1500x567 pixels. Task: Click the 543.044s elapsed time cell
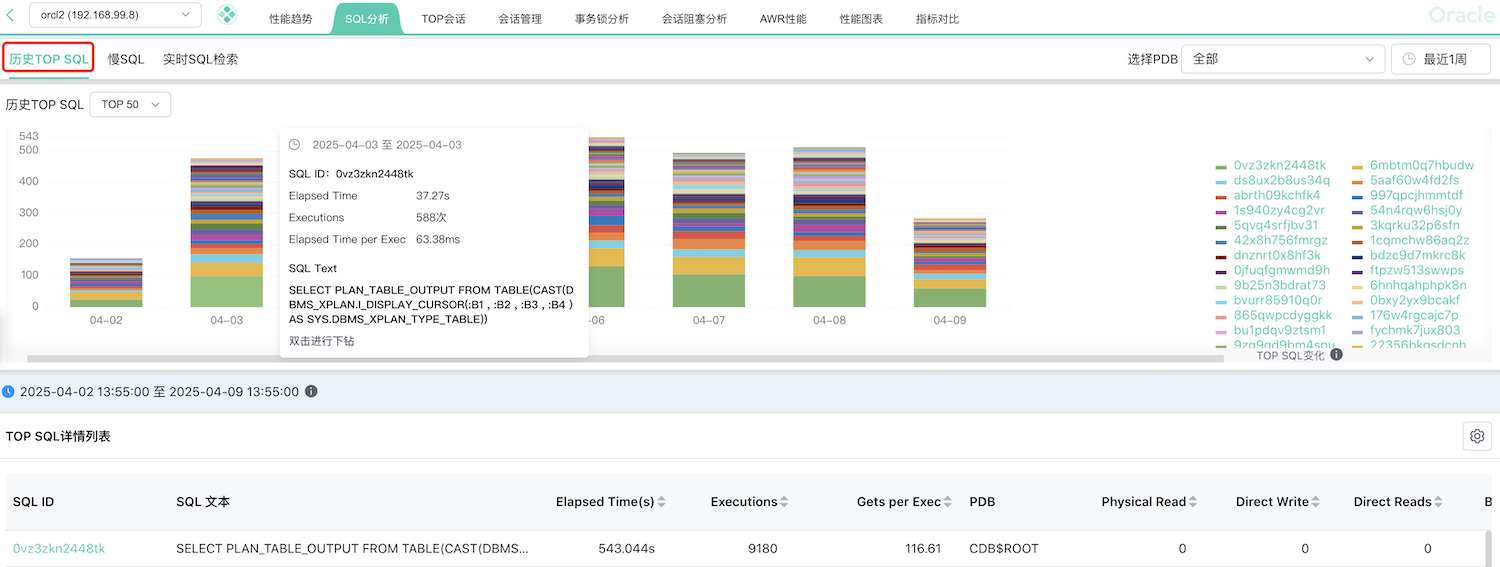[x=626, y=548]
